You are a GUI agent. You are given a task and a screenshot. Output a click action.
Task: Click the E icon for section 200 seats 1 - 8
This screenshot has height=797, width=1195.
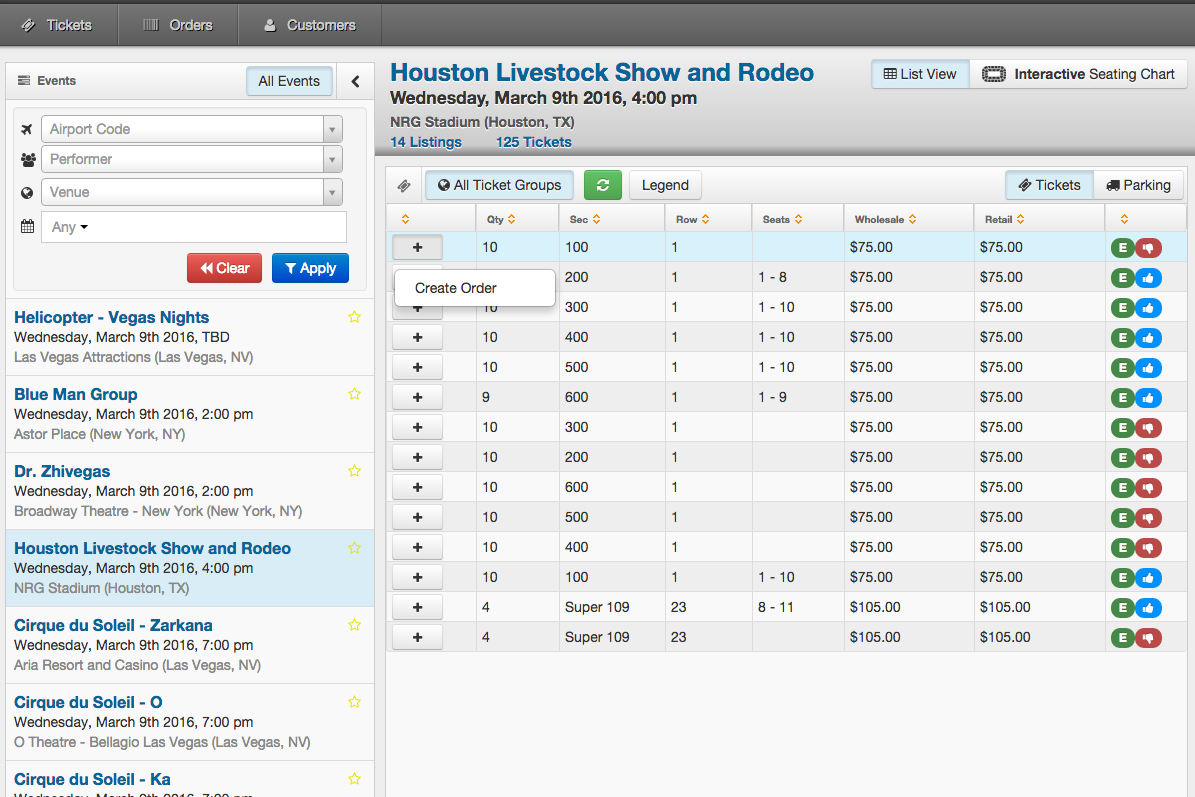click(x=1122, y=278)
